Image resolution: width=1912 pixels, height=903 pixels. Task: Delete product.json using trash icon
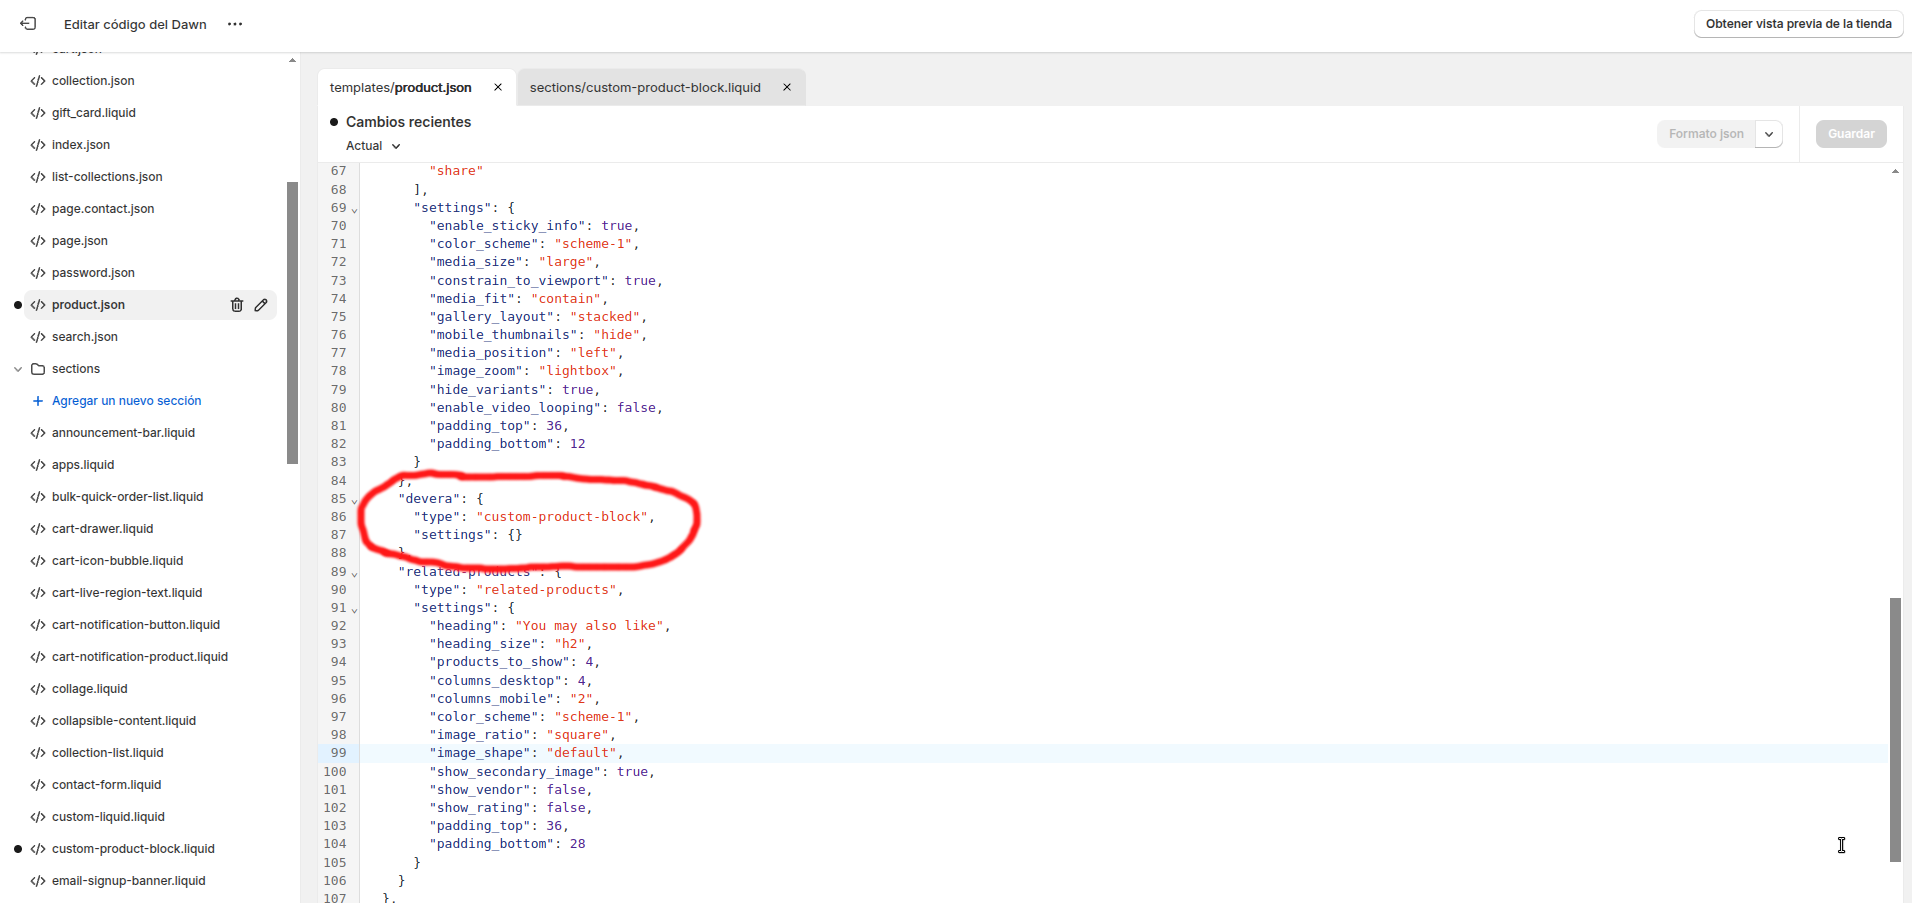237,305
